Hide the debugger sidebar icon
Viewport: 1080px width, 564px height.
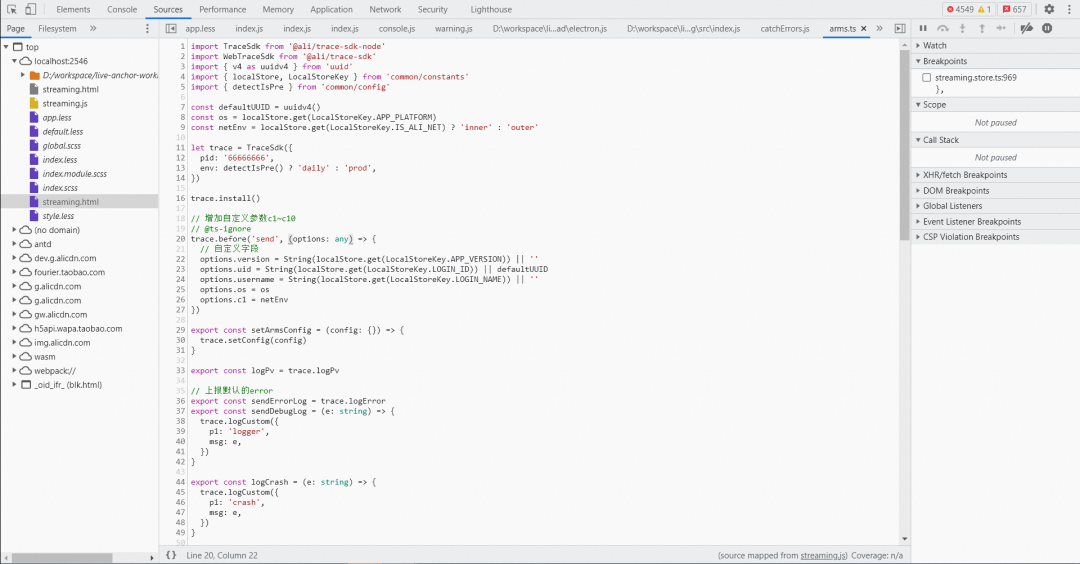900,29
